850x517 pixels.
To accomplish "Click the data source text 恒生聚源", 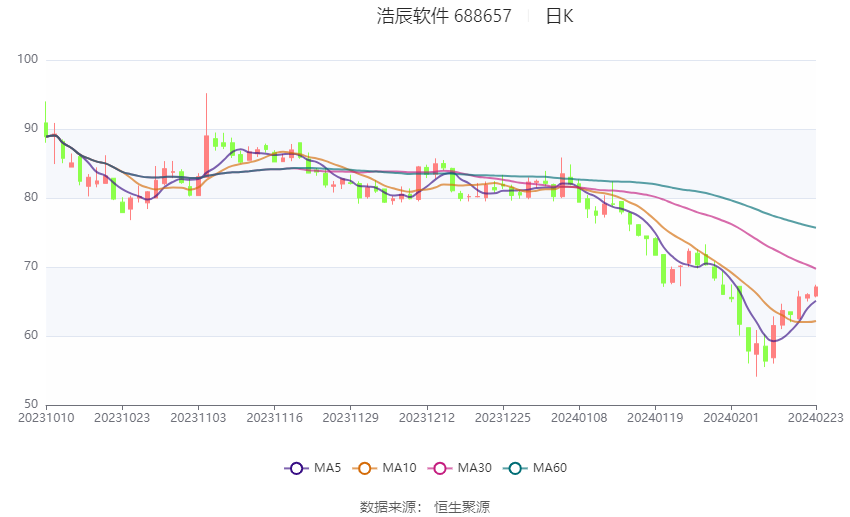I will point(462,507).
